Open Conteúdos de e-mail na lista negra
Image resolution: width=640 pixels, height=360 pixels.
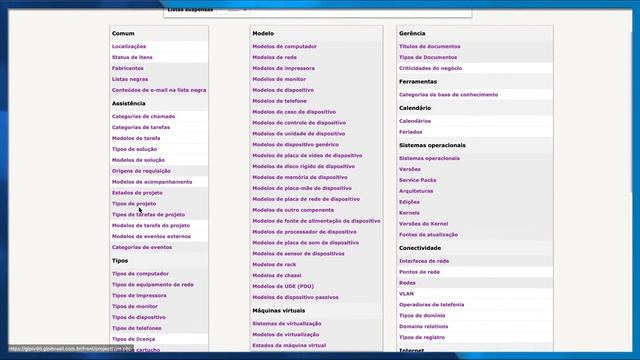[159, 90]
